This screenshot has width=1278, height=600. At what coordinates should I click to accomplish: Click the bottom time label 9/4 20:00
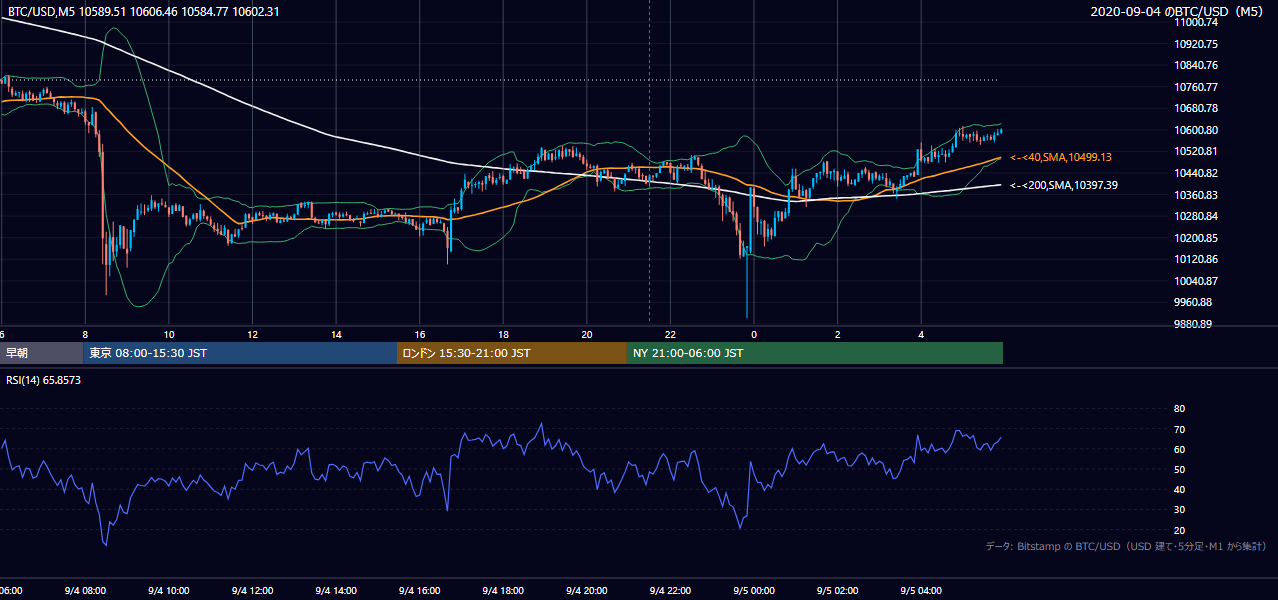click(x=587, y=591)
